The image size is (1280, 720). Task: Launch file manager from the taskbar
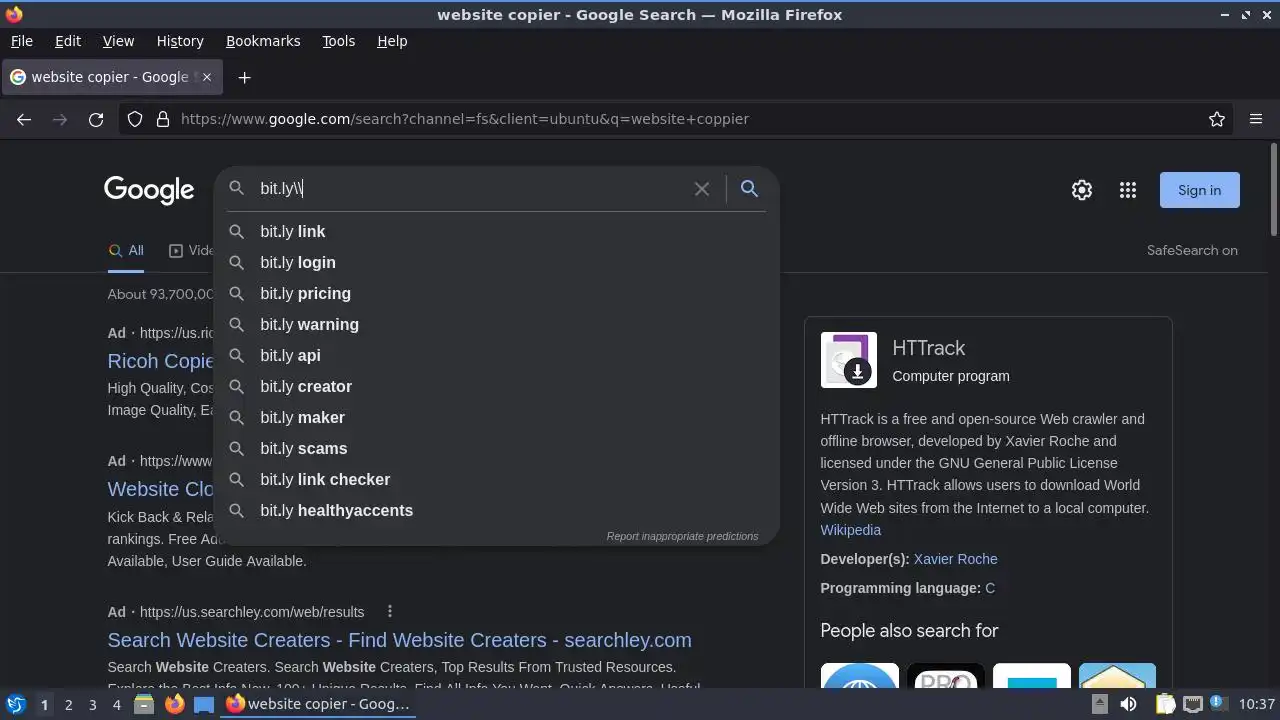pyautogui.click(x=144, y=704)
